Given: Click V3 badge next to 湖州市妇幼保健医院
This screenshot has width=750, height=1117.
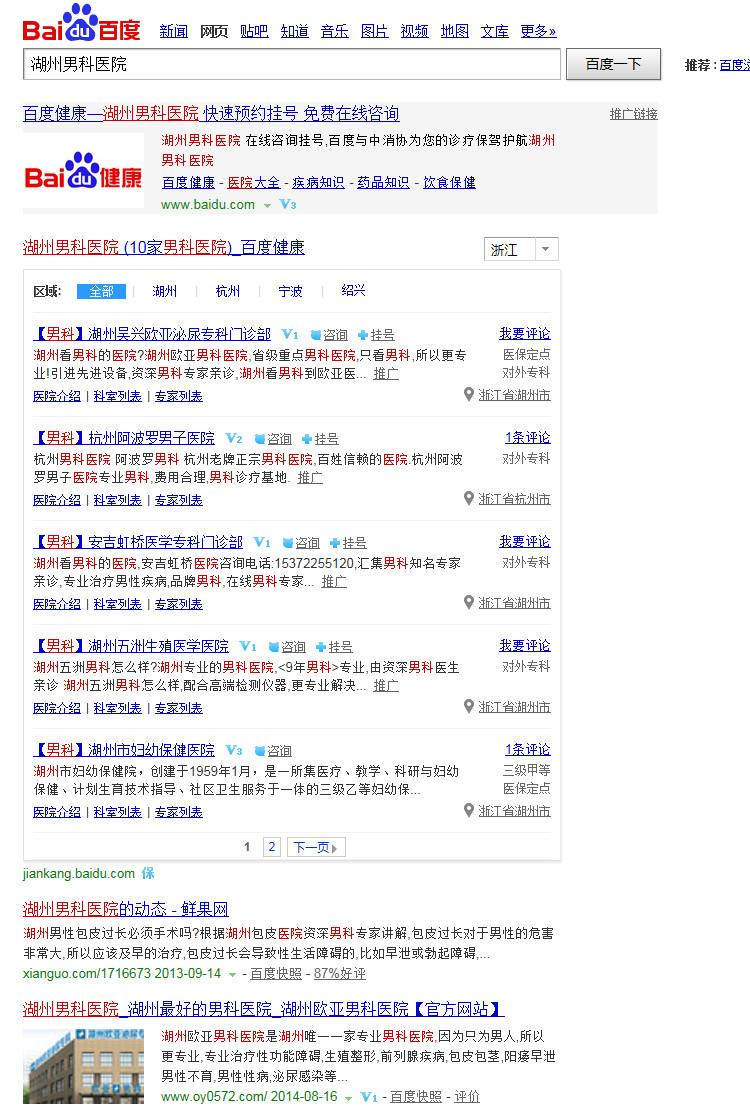Looking at the screenshot, I should pos(234,750).
